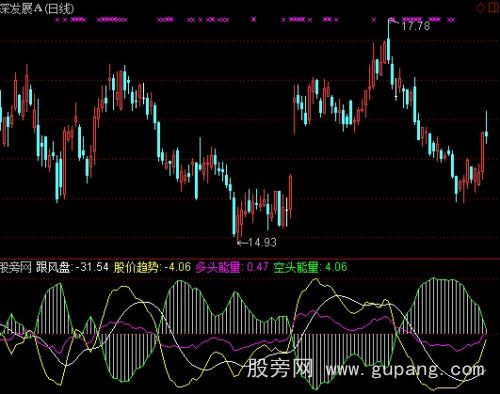Click the 股旁网 indicator name label
This screenshot has height=394, width=500.
click(x=16, y=267)
